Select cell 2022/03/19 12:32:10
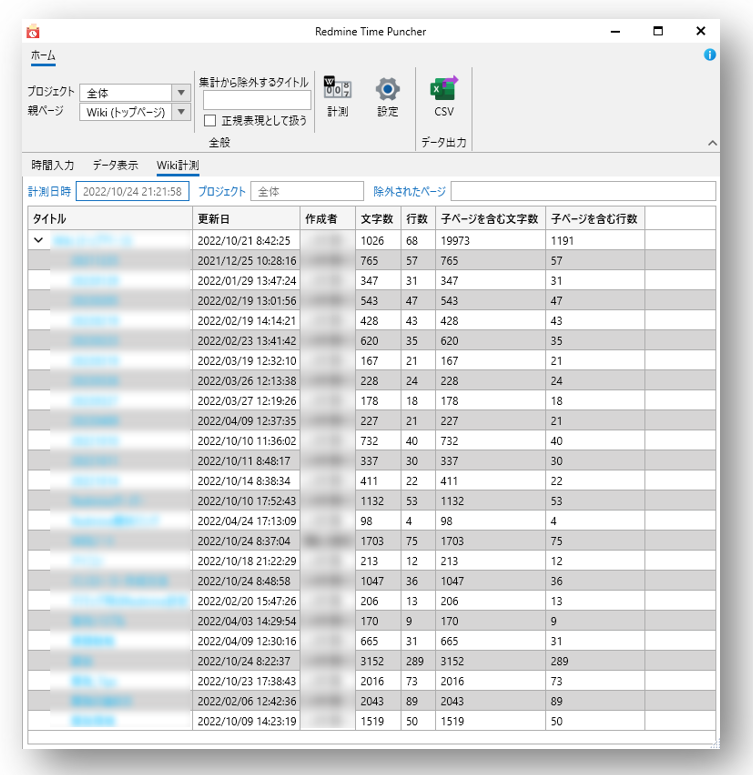Viewport: 753px width, 775px height. (246, 361)
